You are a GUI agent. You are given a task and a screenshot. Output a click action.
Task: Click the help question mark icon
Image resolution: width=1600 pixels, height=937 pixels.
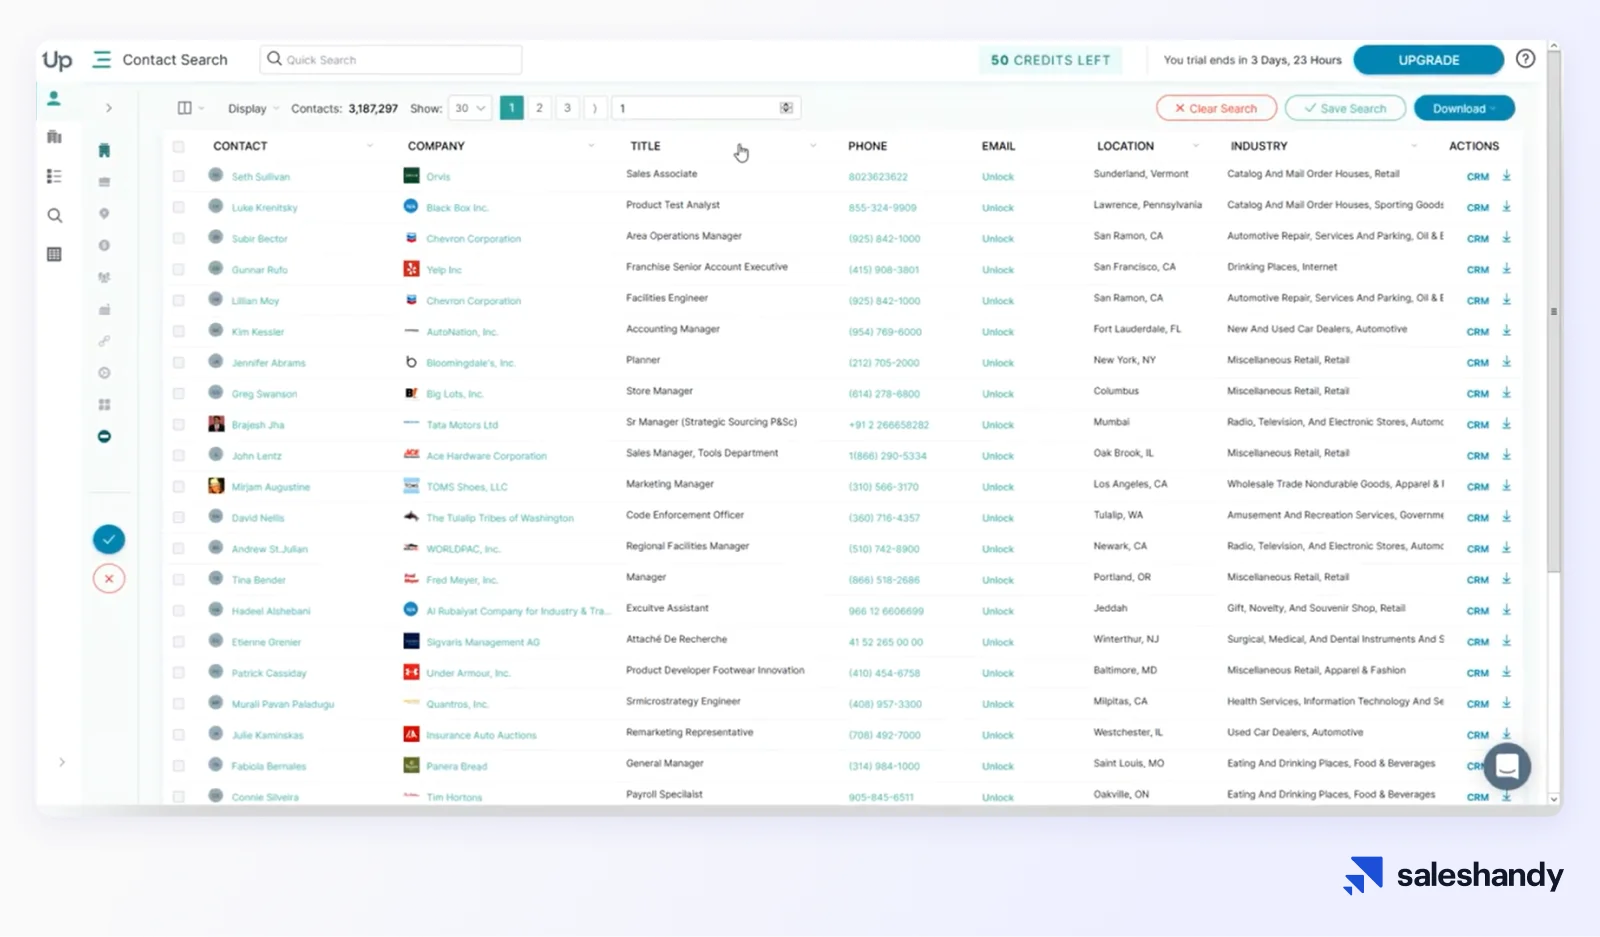1525,59
